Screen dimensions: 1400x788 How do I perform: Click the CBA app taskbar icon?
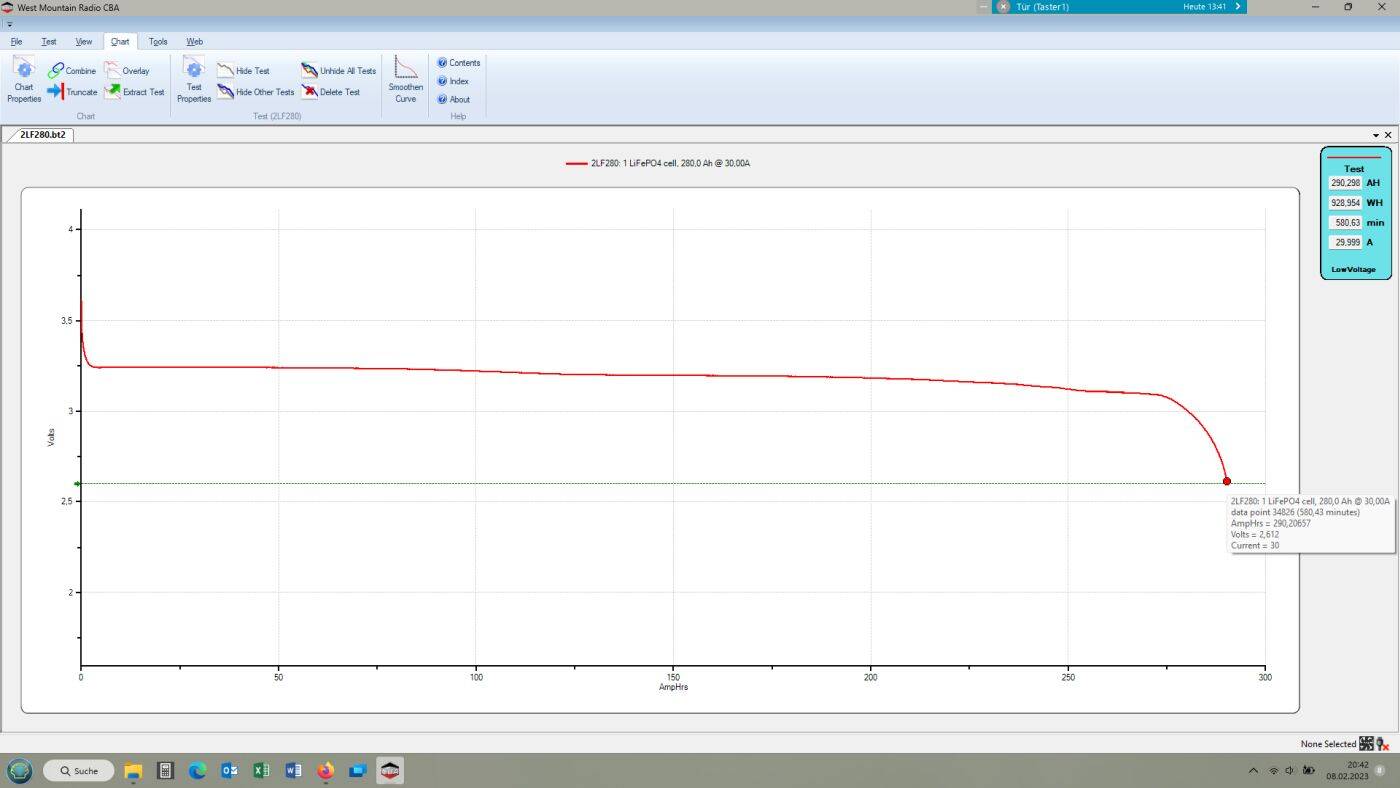pos(390,771)
